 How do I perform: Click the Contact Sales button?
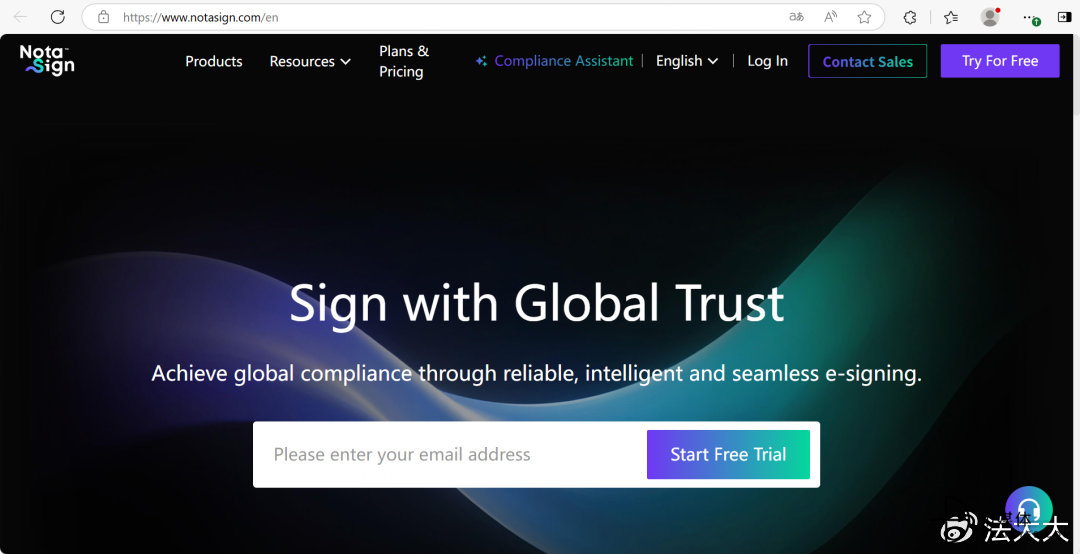(x=867, y=61)
